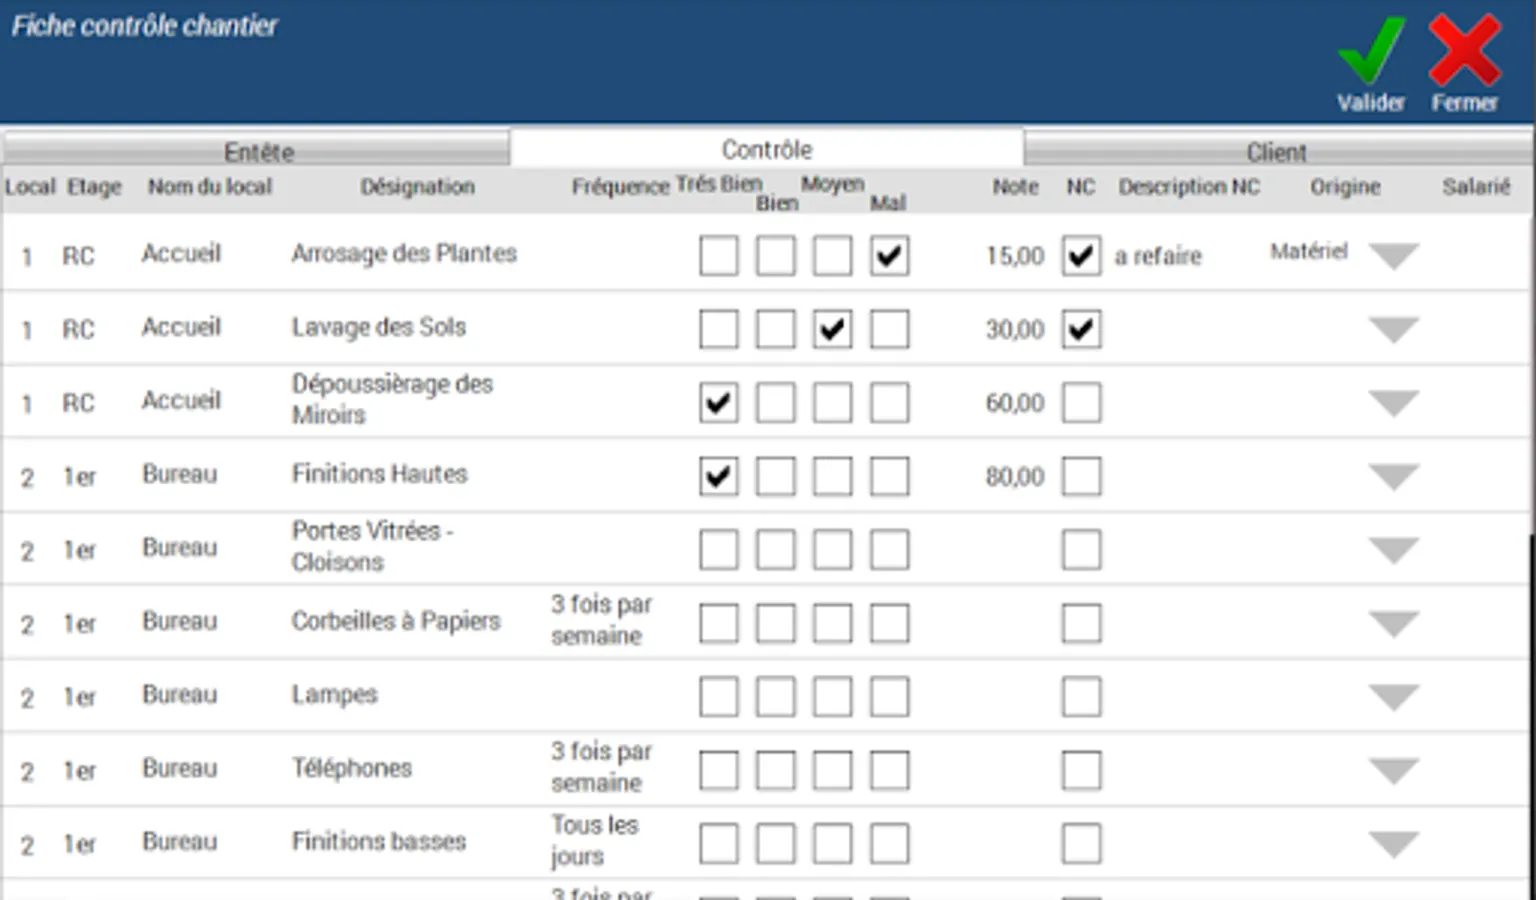This screenshot has height=900, width=1536.
Task: Click the red Fermer cross icon
Action: click(x=1464, y=50)
